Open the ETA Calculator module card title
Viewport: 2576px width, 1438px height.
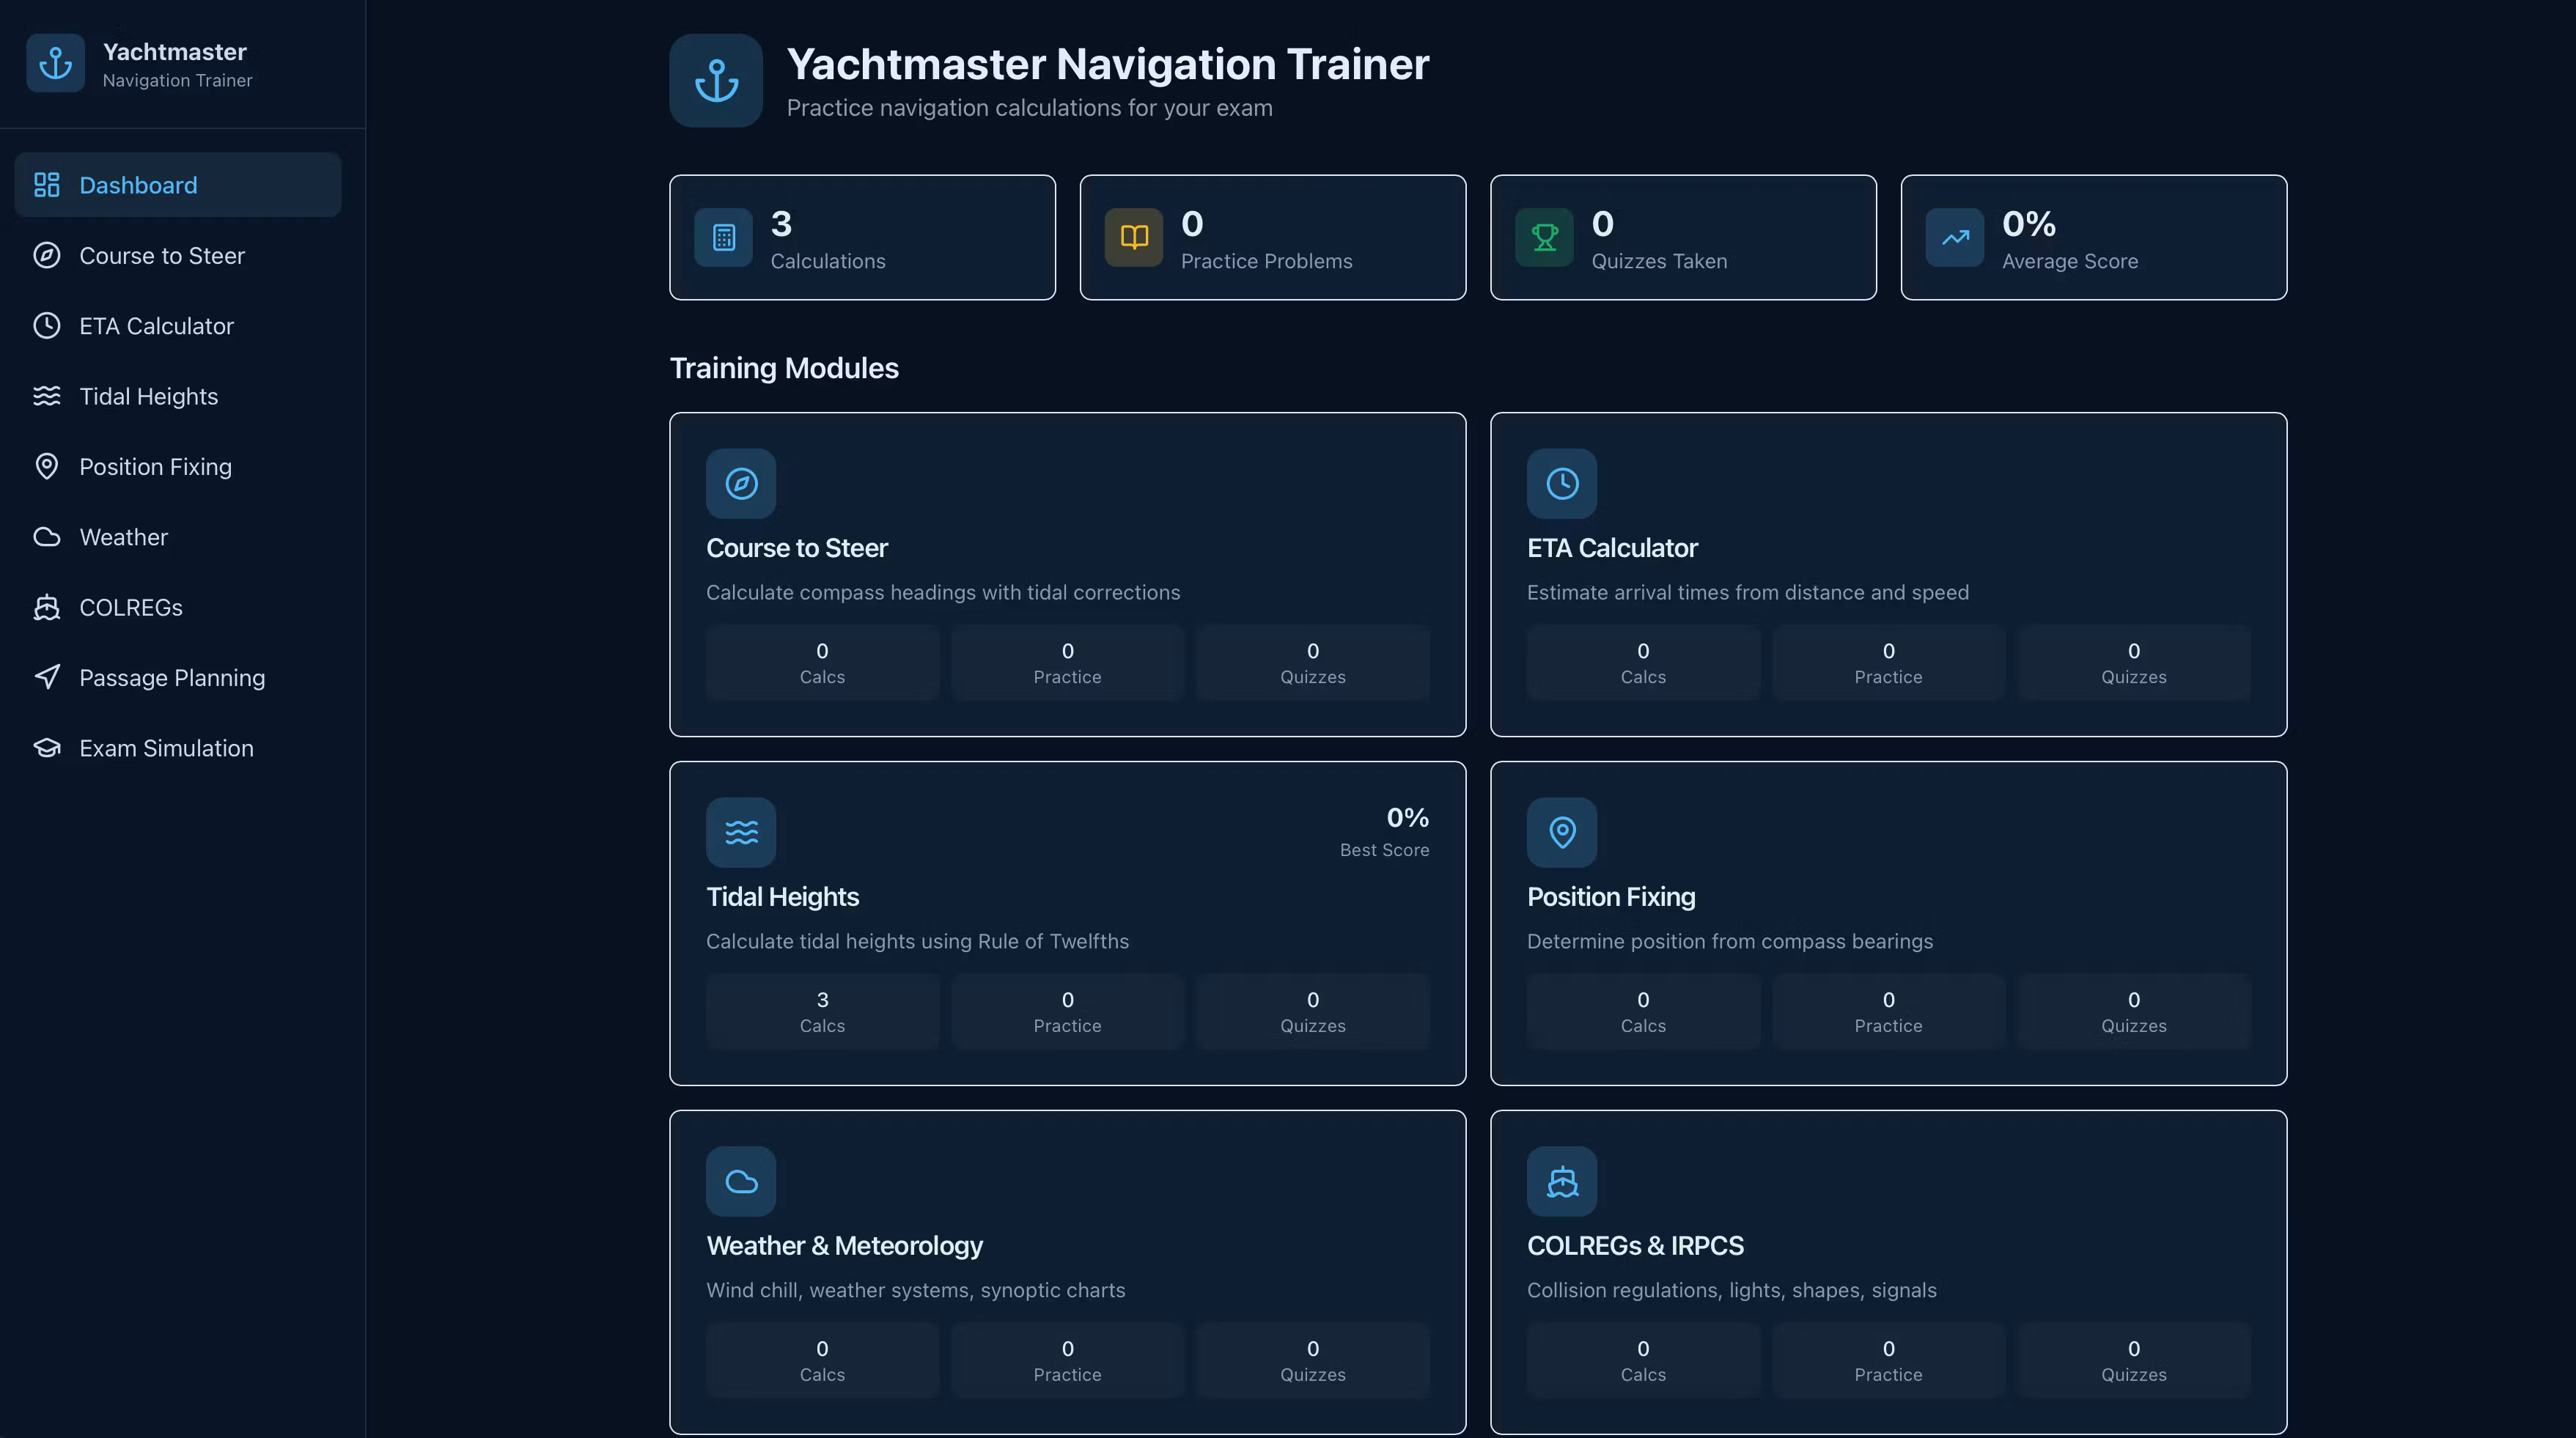tap(1612, 548)
